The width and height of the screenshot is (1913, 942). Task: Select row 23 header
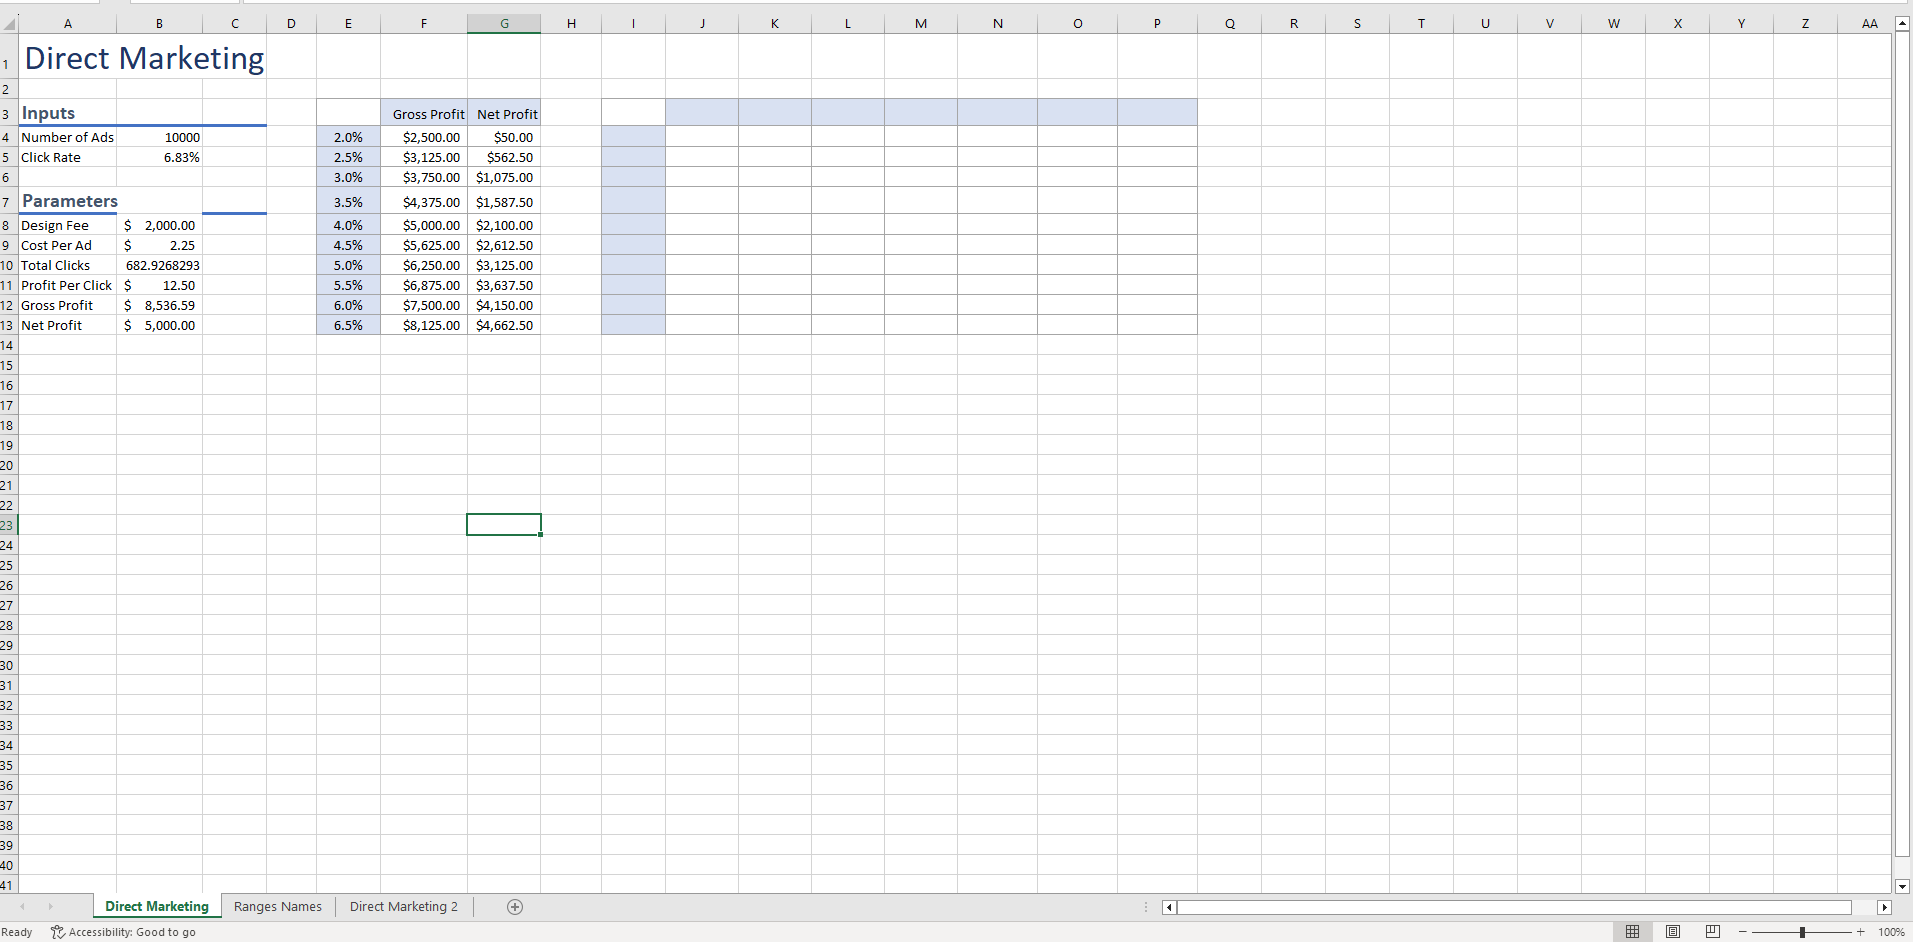point(8,525)
